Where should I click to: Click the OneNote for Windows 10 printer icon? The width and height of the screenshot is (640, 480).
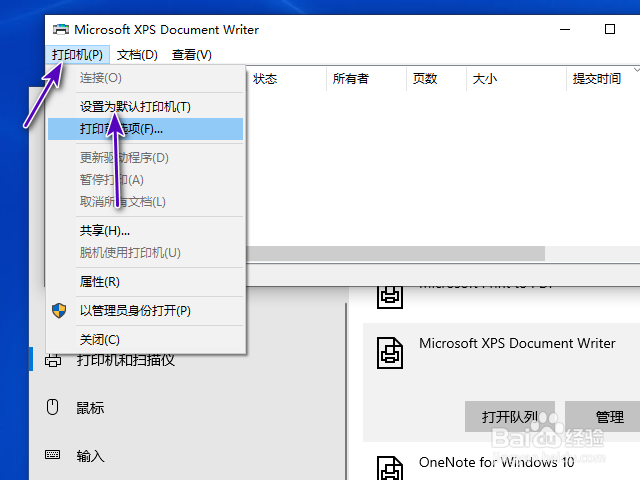tap(390, 468)
